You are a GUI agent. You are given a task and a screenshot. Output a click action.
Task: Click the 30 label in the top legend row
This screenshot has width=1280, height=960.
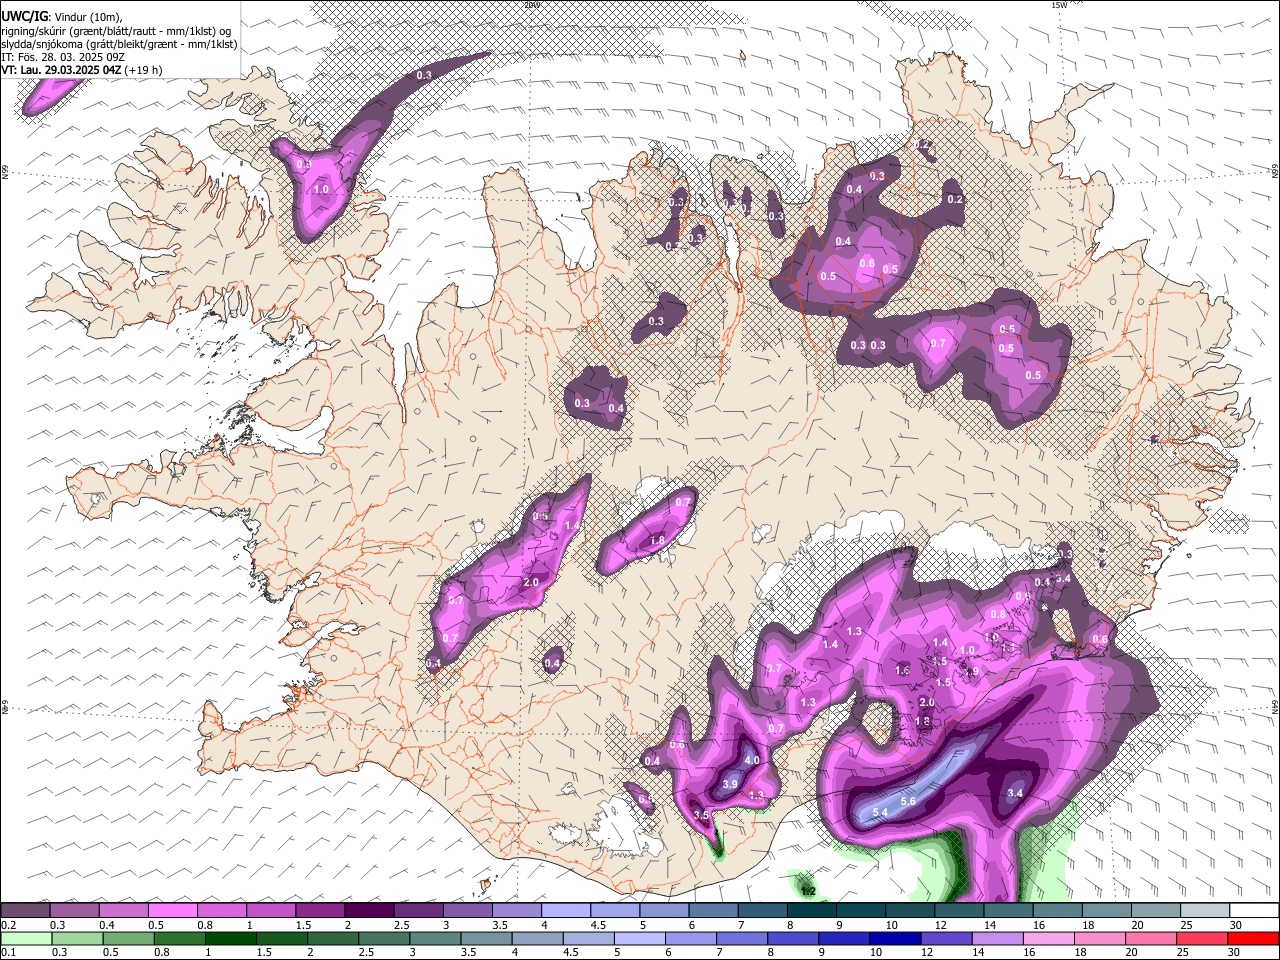tap(1235, 925)
